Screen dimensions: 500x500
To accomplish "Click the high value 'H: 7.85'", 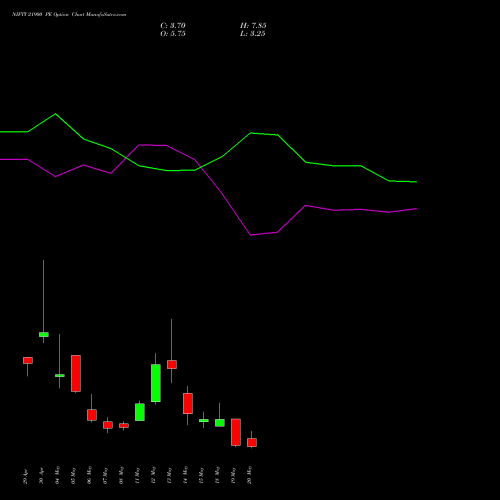I will [x=253, y=26].
